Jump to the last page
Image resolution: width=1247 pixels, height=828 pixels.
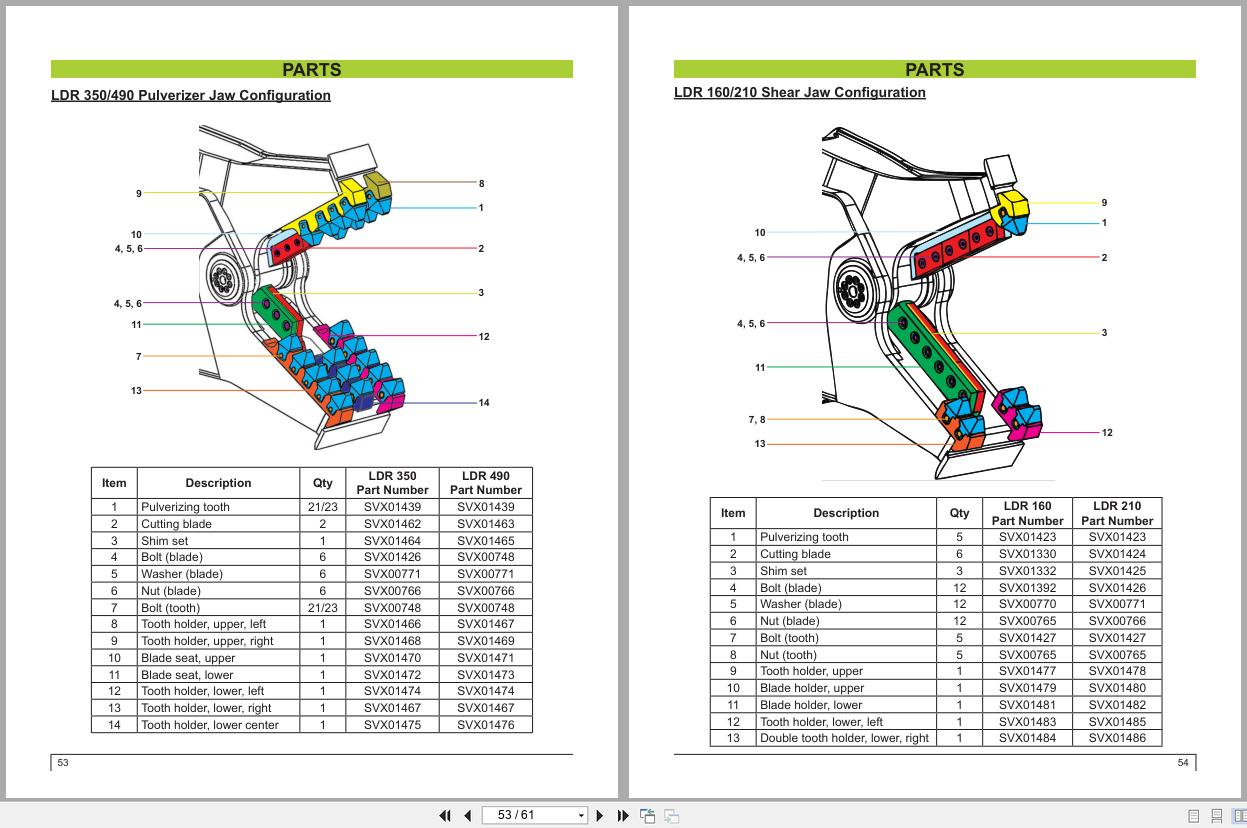(621, 815)
